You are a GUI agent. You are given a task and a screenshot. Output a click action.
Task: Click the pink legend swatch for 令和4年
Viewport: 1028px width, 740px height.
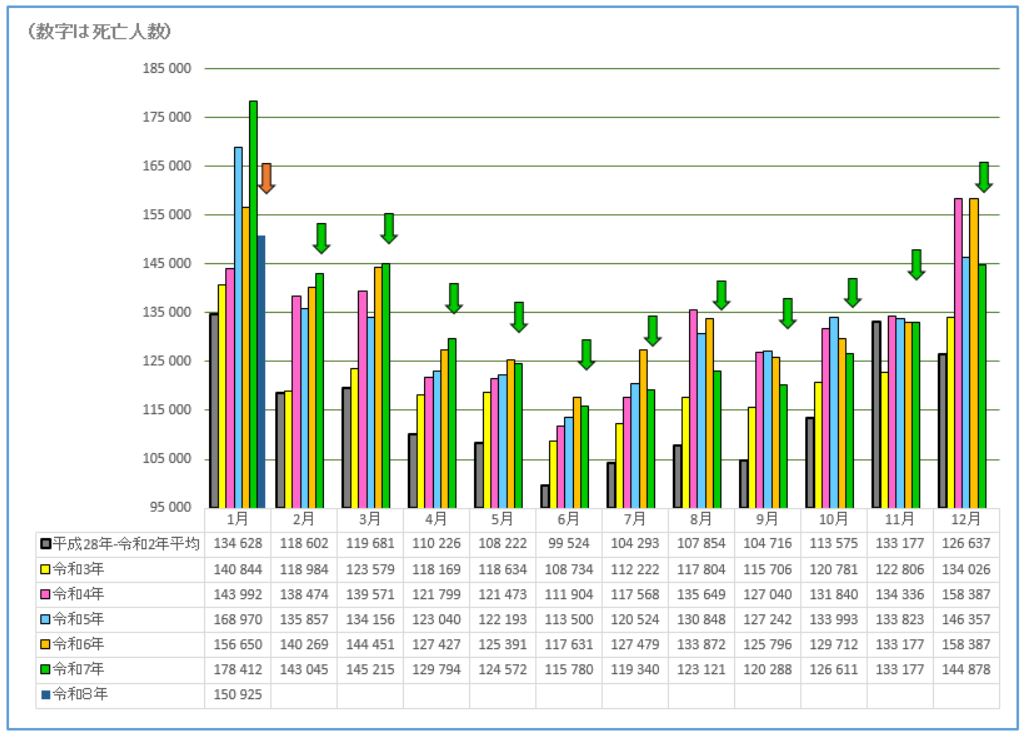coord(46,594)
